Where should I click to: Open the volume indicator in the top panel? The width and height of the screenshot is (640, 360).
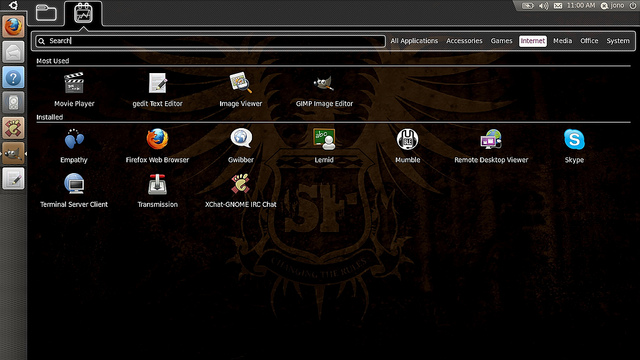point(543,6)
